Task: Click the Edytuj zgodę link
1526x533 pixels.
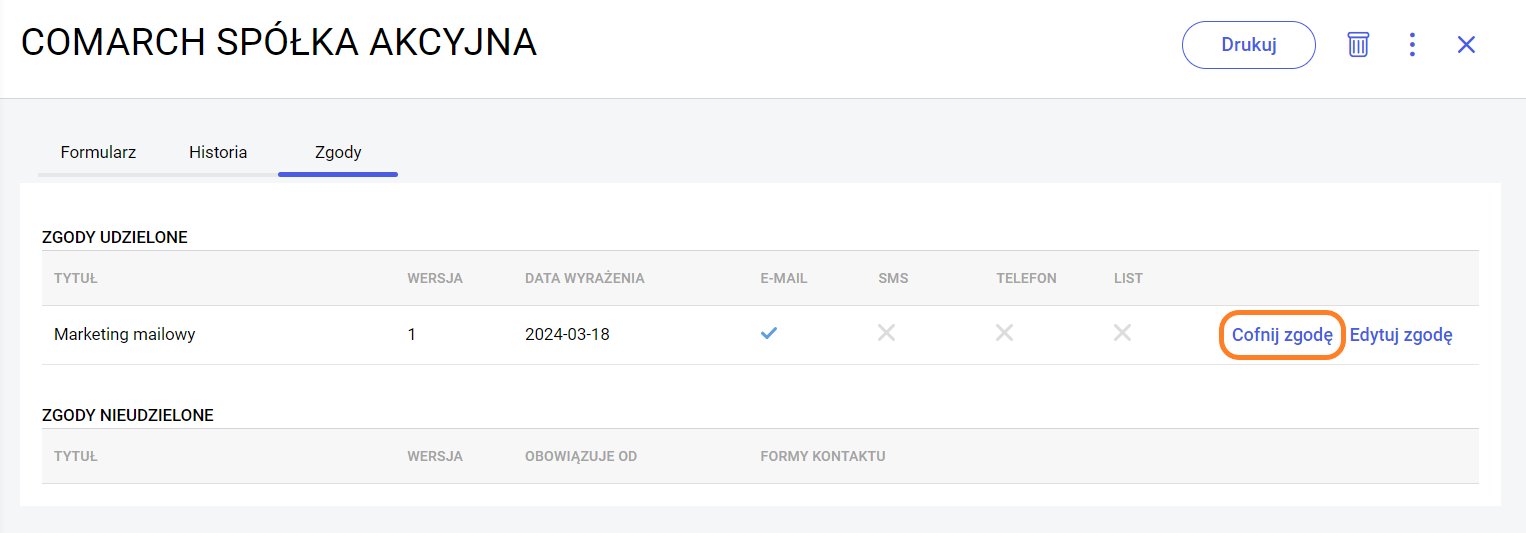Action: [1400, 335]
